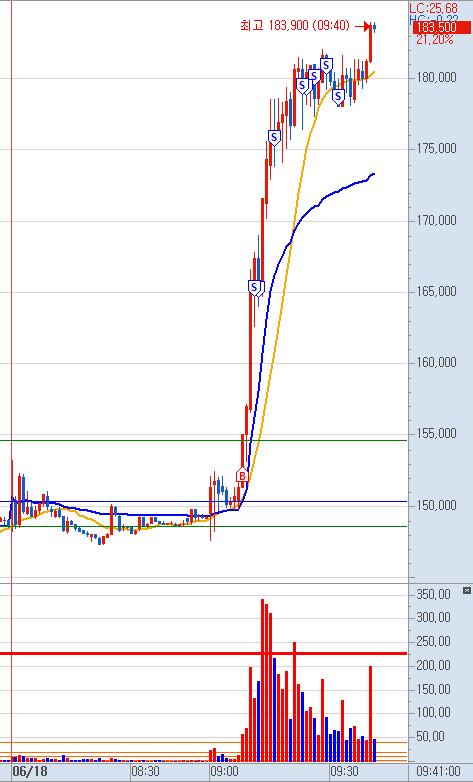Image resolution: width=473 pixels, height=782 pixels.
Task: Click the last tall red candle at 09:40
Action: [x=371, y=42]
